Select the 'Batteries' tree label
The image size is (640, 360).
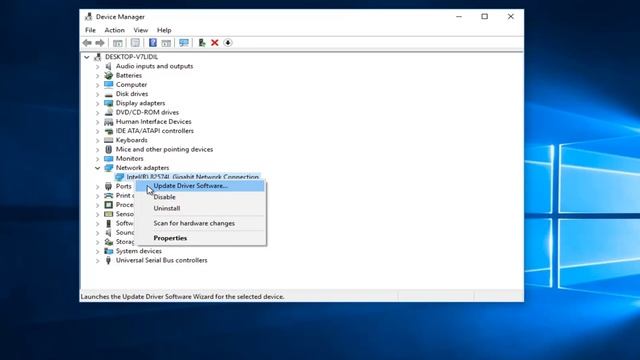[129, 76]
